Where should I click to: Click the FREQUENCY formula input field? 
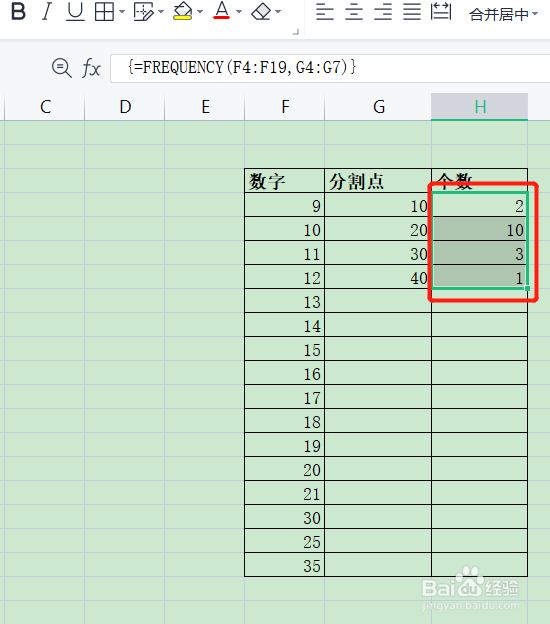(330, 68)
